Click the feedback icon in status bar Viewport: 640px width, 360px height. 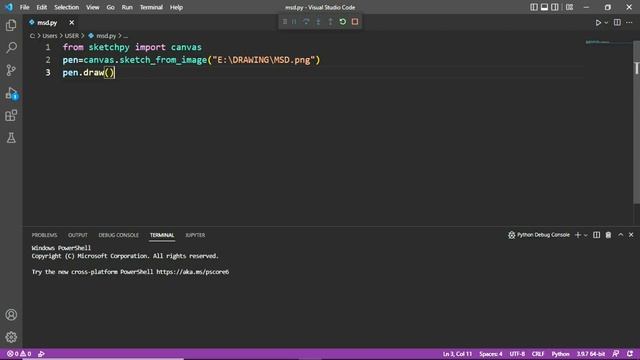click(x=616, y=354)
